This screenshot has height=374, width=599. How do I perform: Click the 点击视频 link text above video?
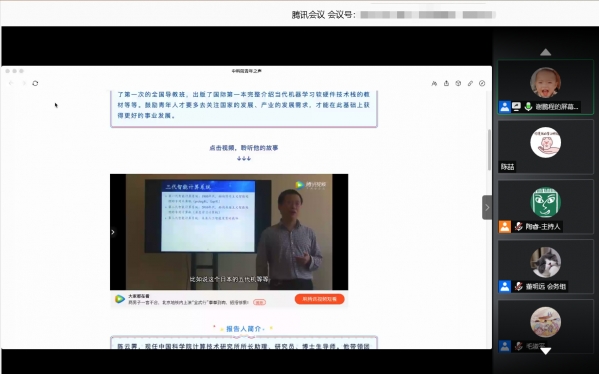click(x=244, y=148)
